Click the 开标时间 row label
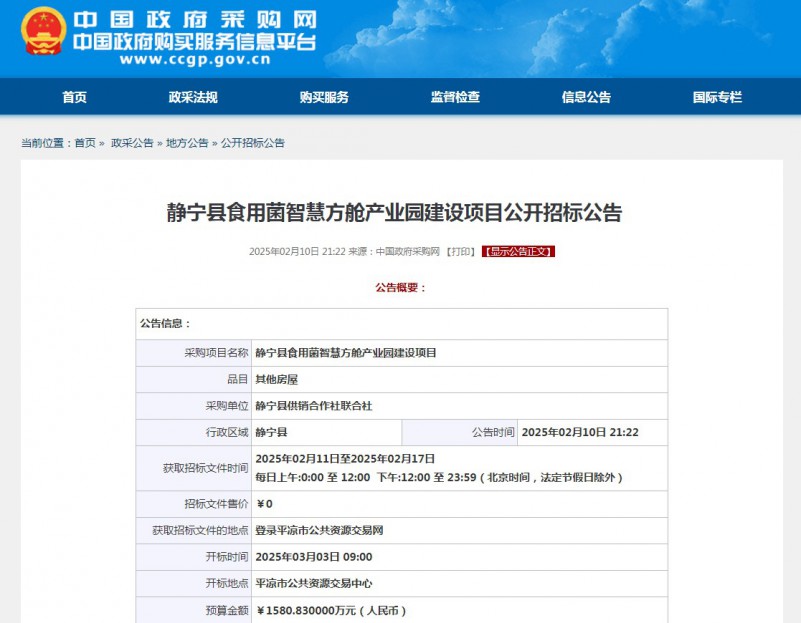This screenshot has height=623, width=801. coord(227,557)
